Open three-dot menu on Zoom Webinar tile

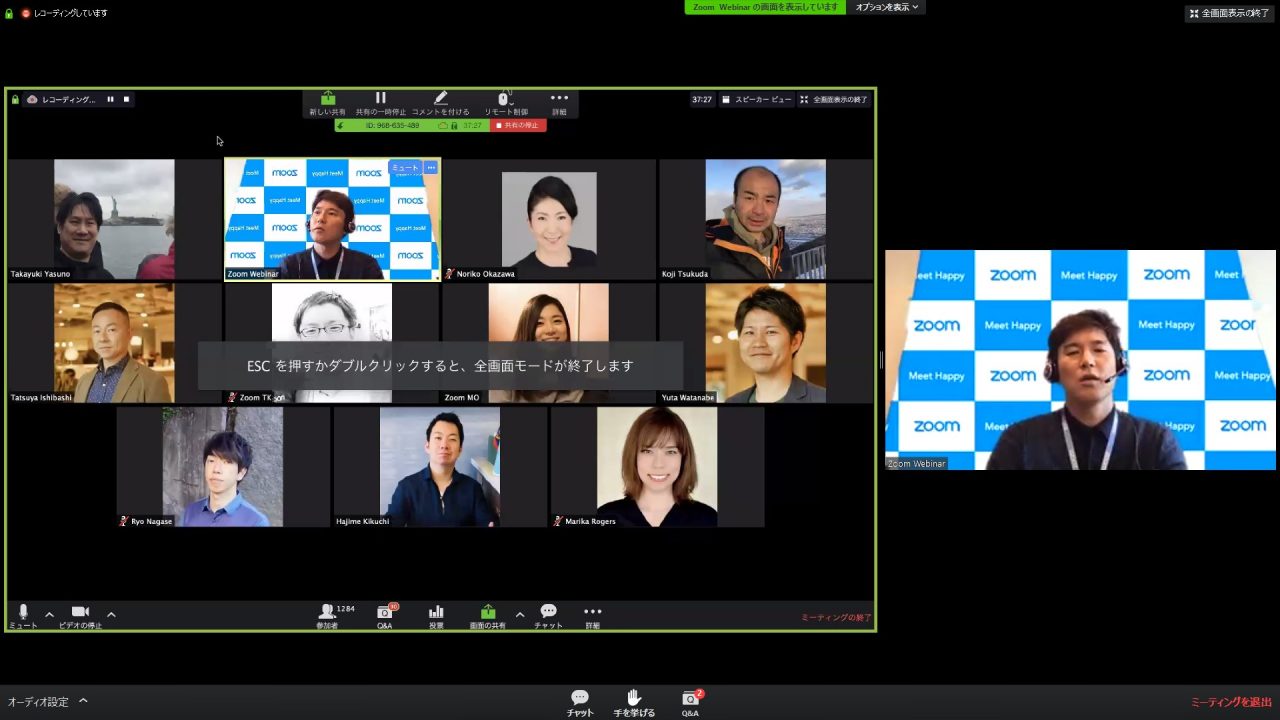pyautogui.click(x=431, y=168)
